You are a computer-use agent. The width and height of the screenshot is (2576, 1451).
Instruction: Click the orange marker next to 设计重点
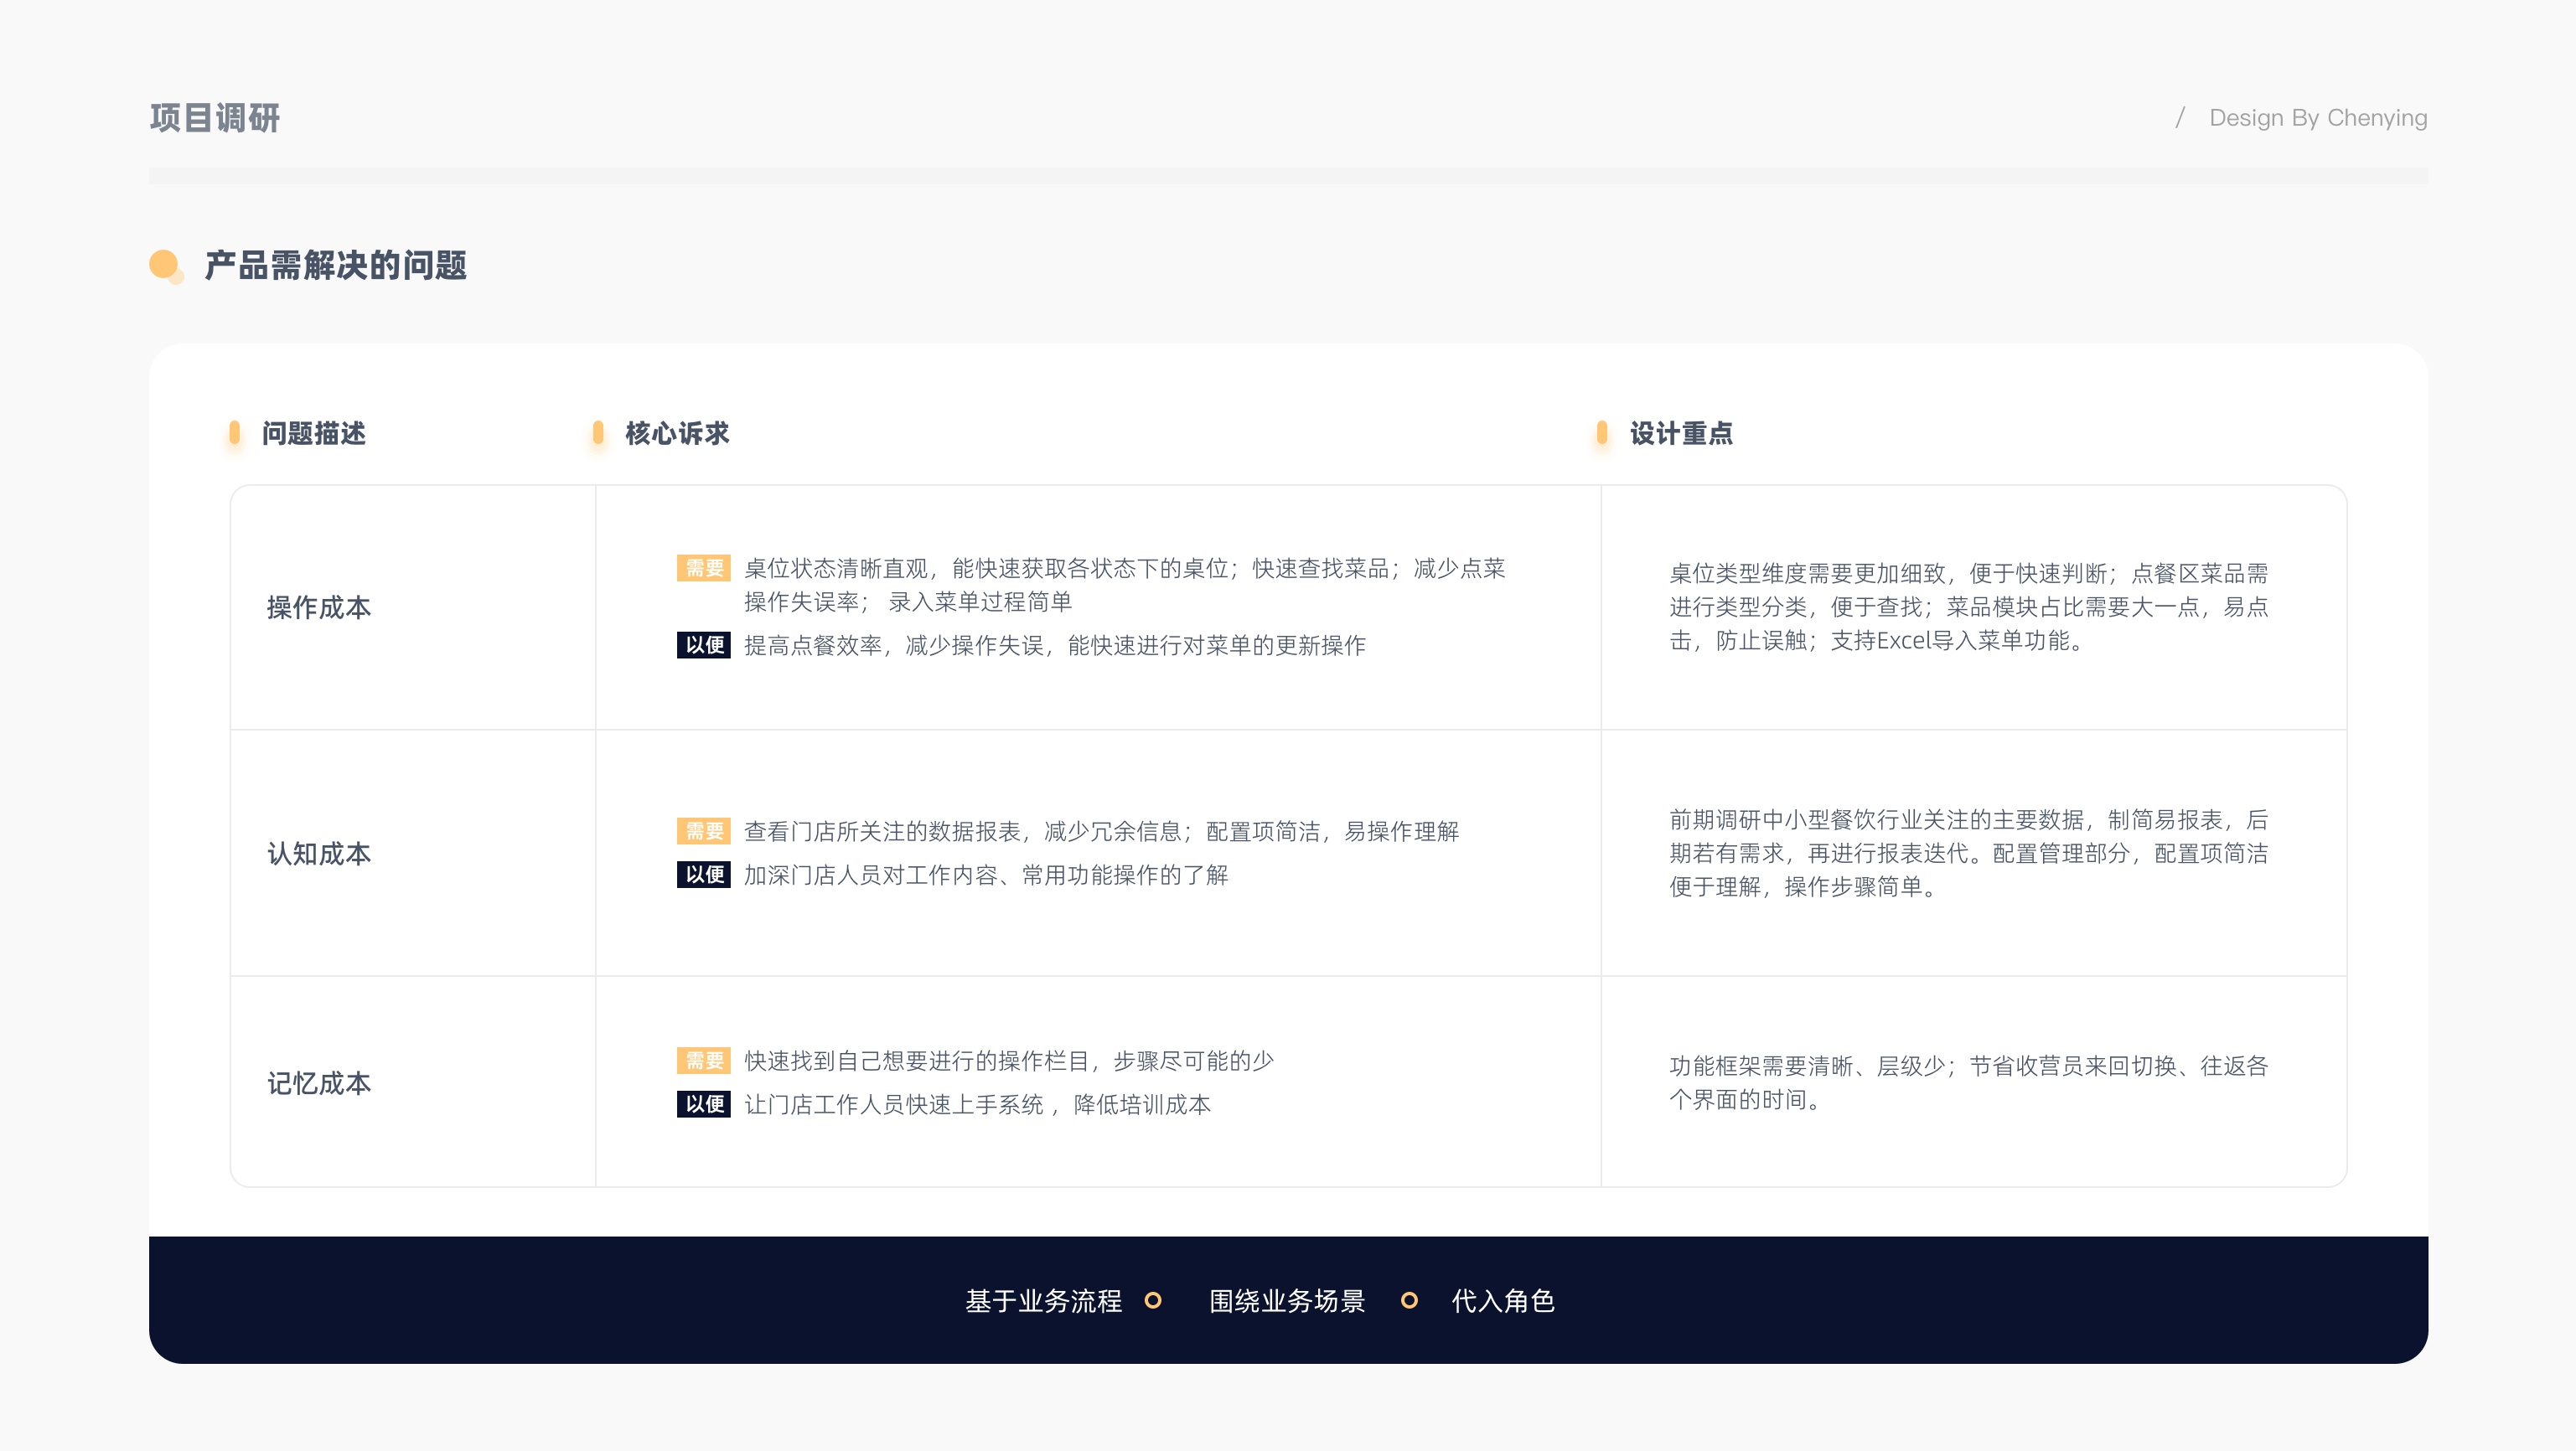(1602, 433)
